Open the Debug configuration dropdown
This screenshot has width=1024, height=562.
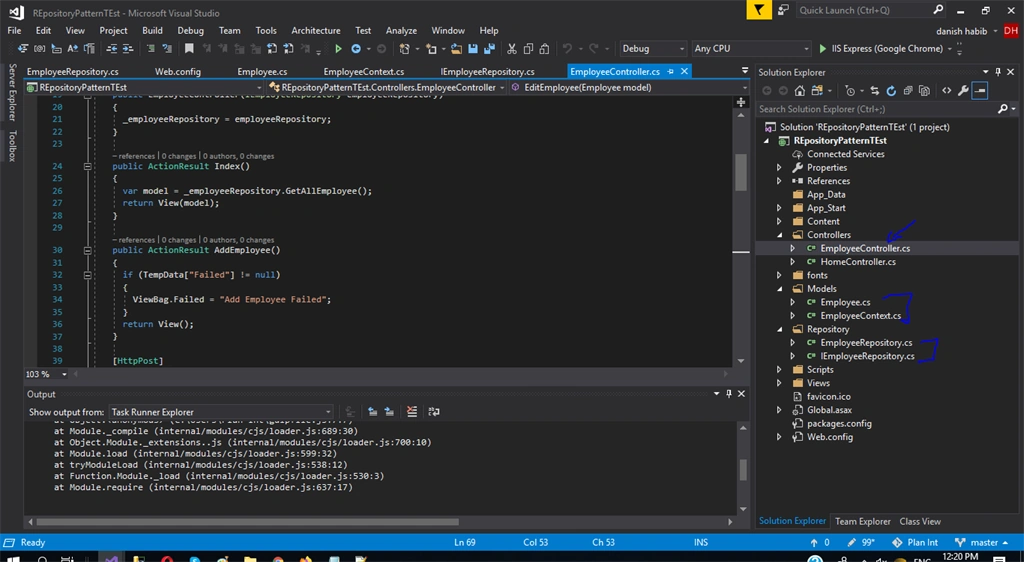click(653, 48)
